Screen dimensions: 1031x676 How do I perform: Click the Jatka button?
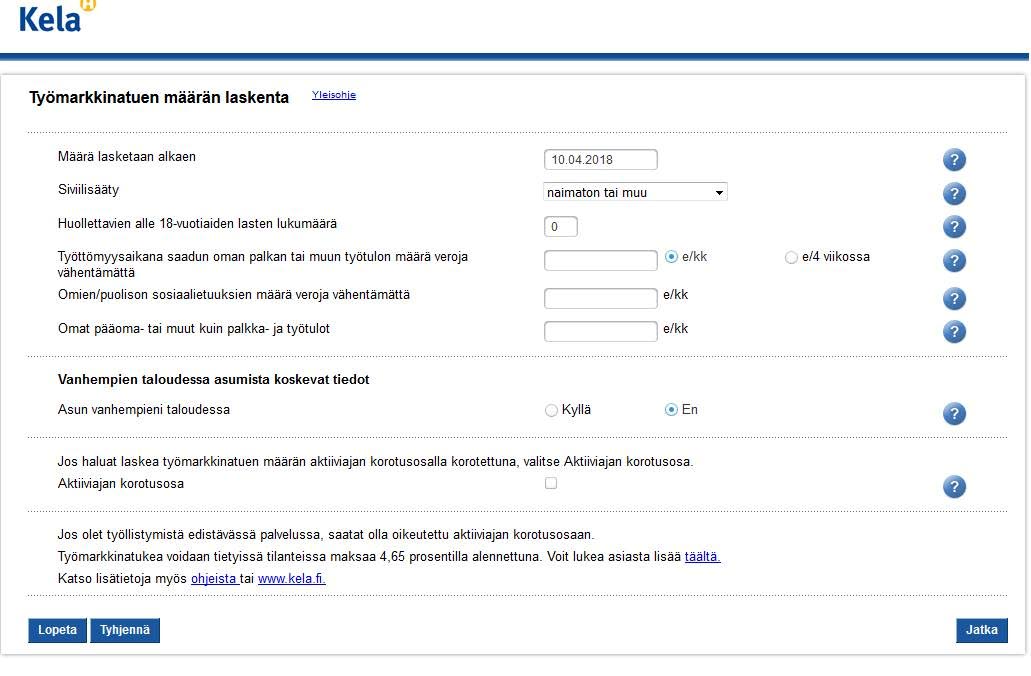(x=982, y=630)
